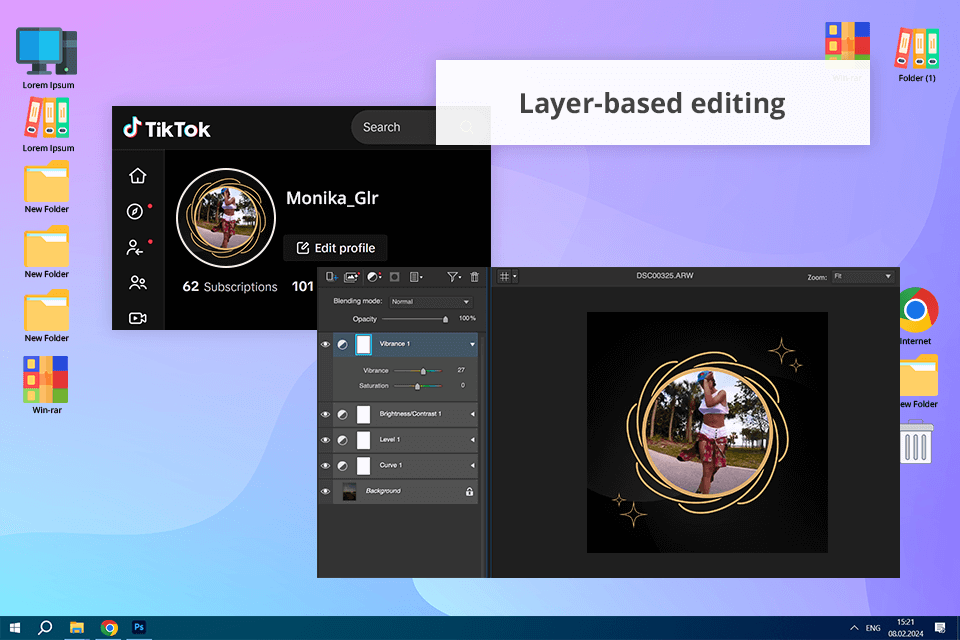Open TikTok Following sidebar icon

pos(135,247)
